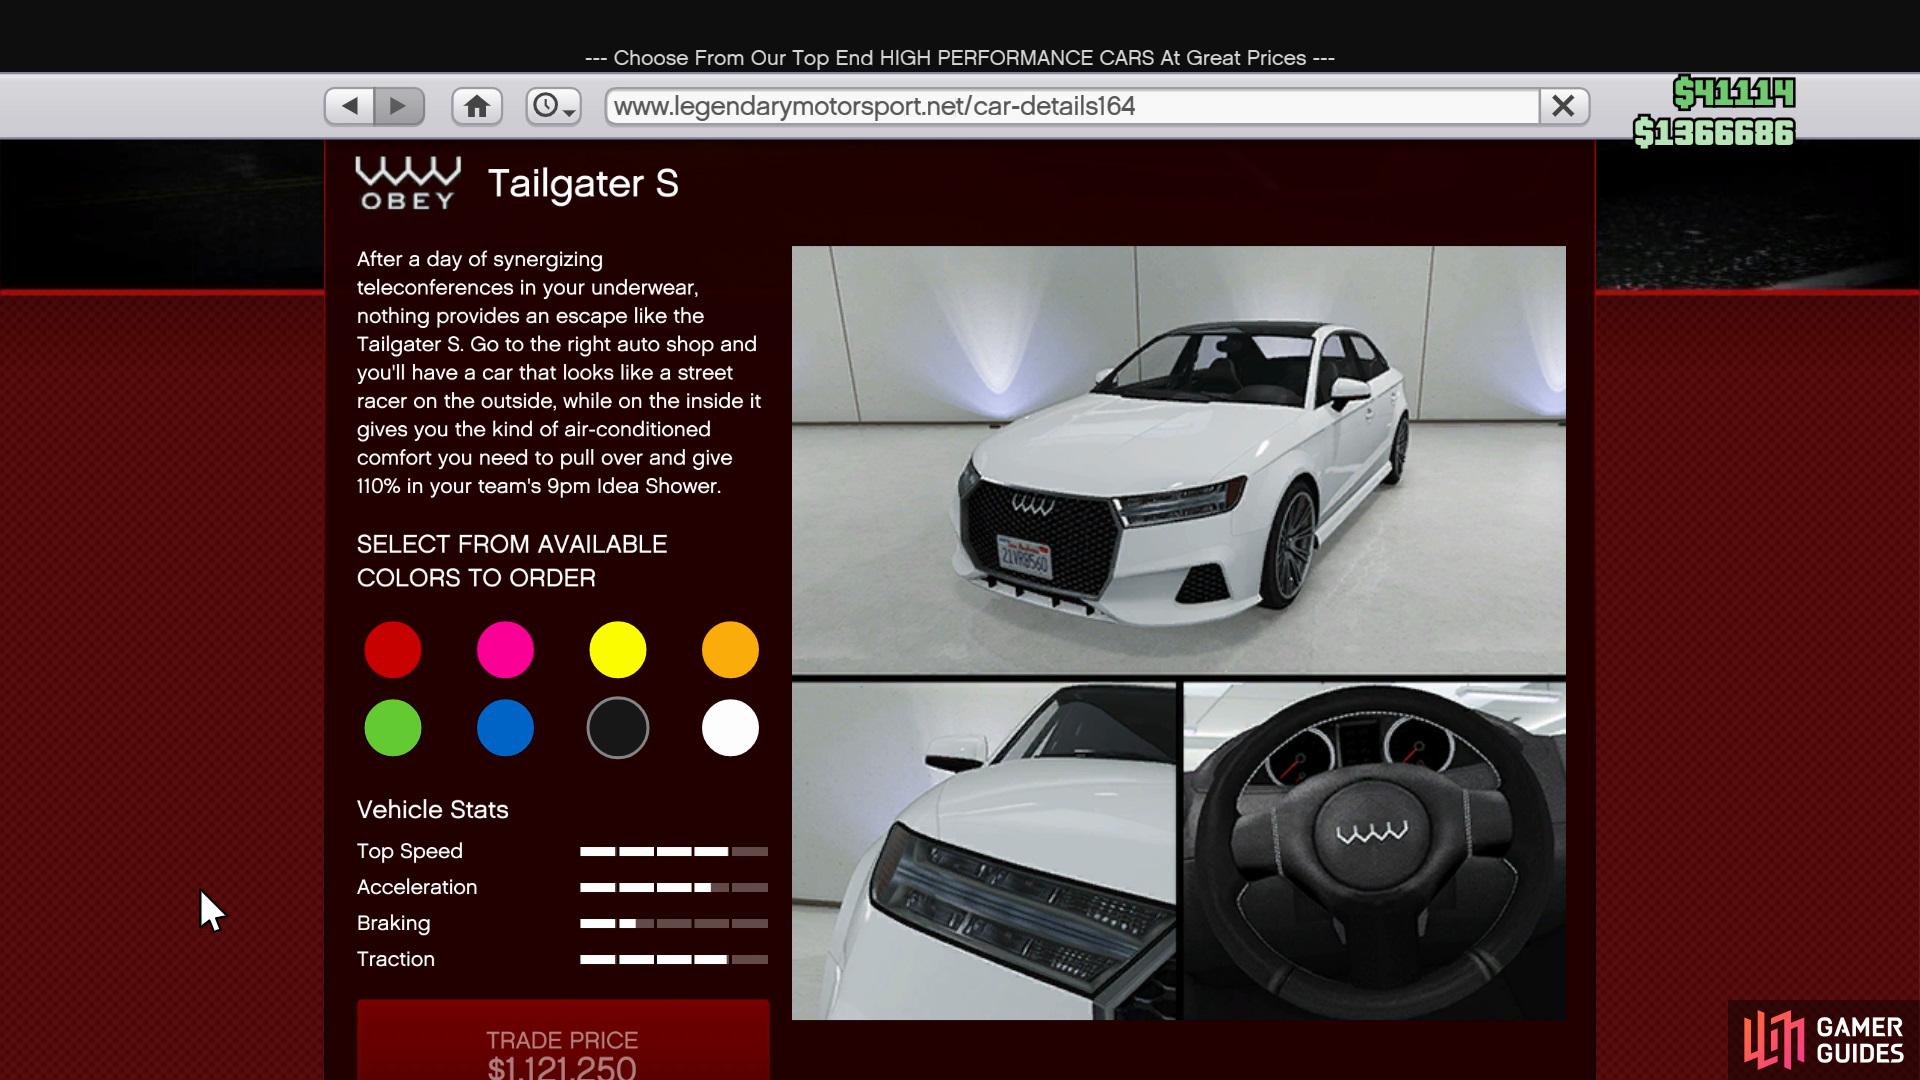Go forward with the browser forward arrow

tap(399, 106)
